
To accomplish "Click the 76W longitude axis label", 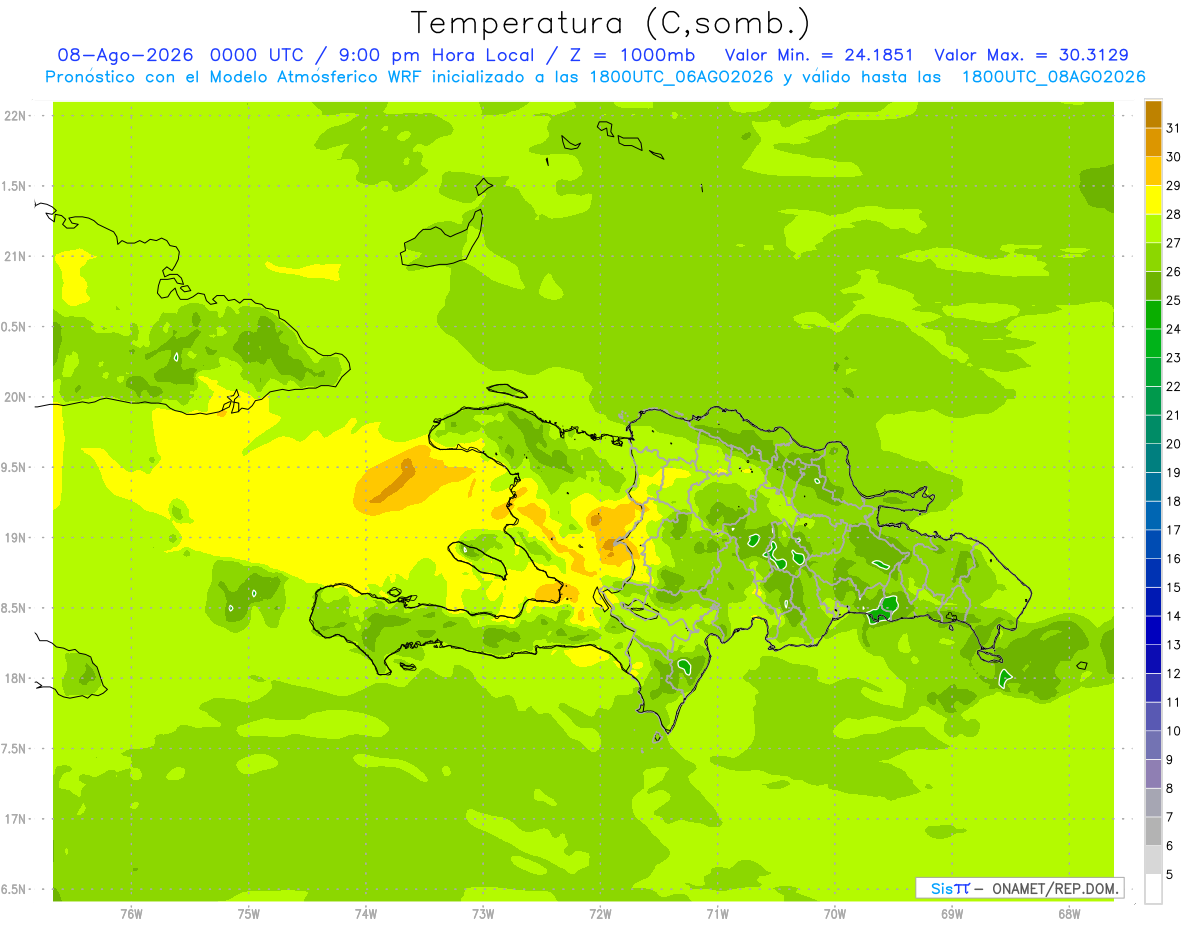I will [x=131, y=914].
